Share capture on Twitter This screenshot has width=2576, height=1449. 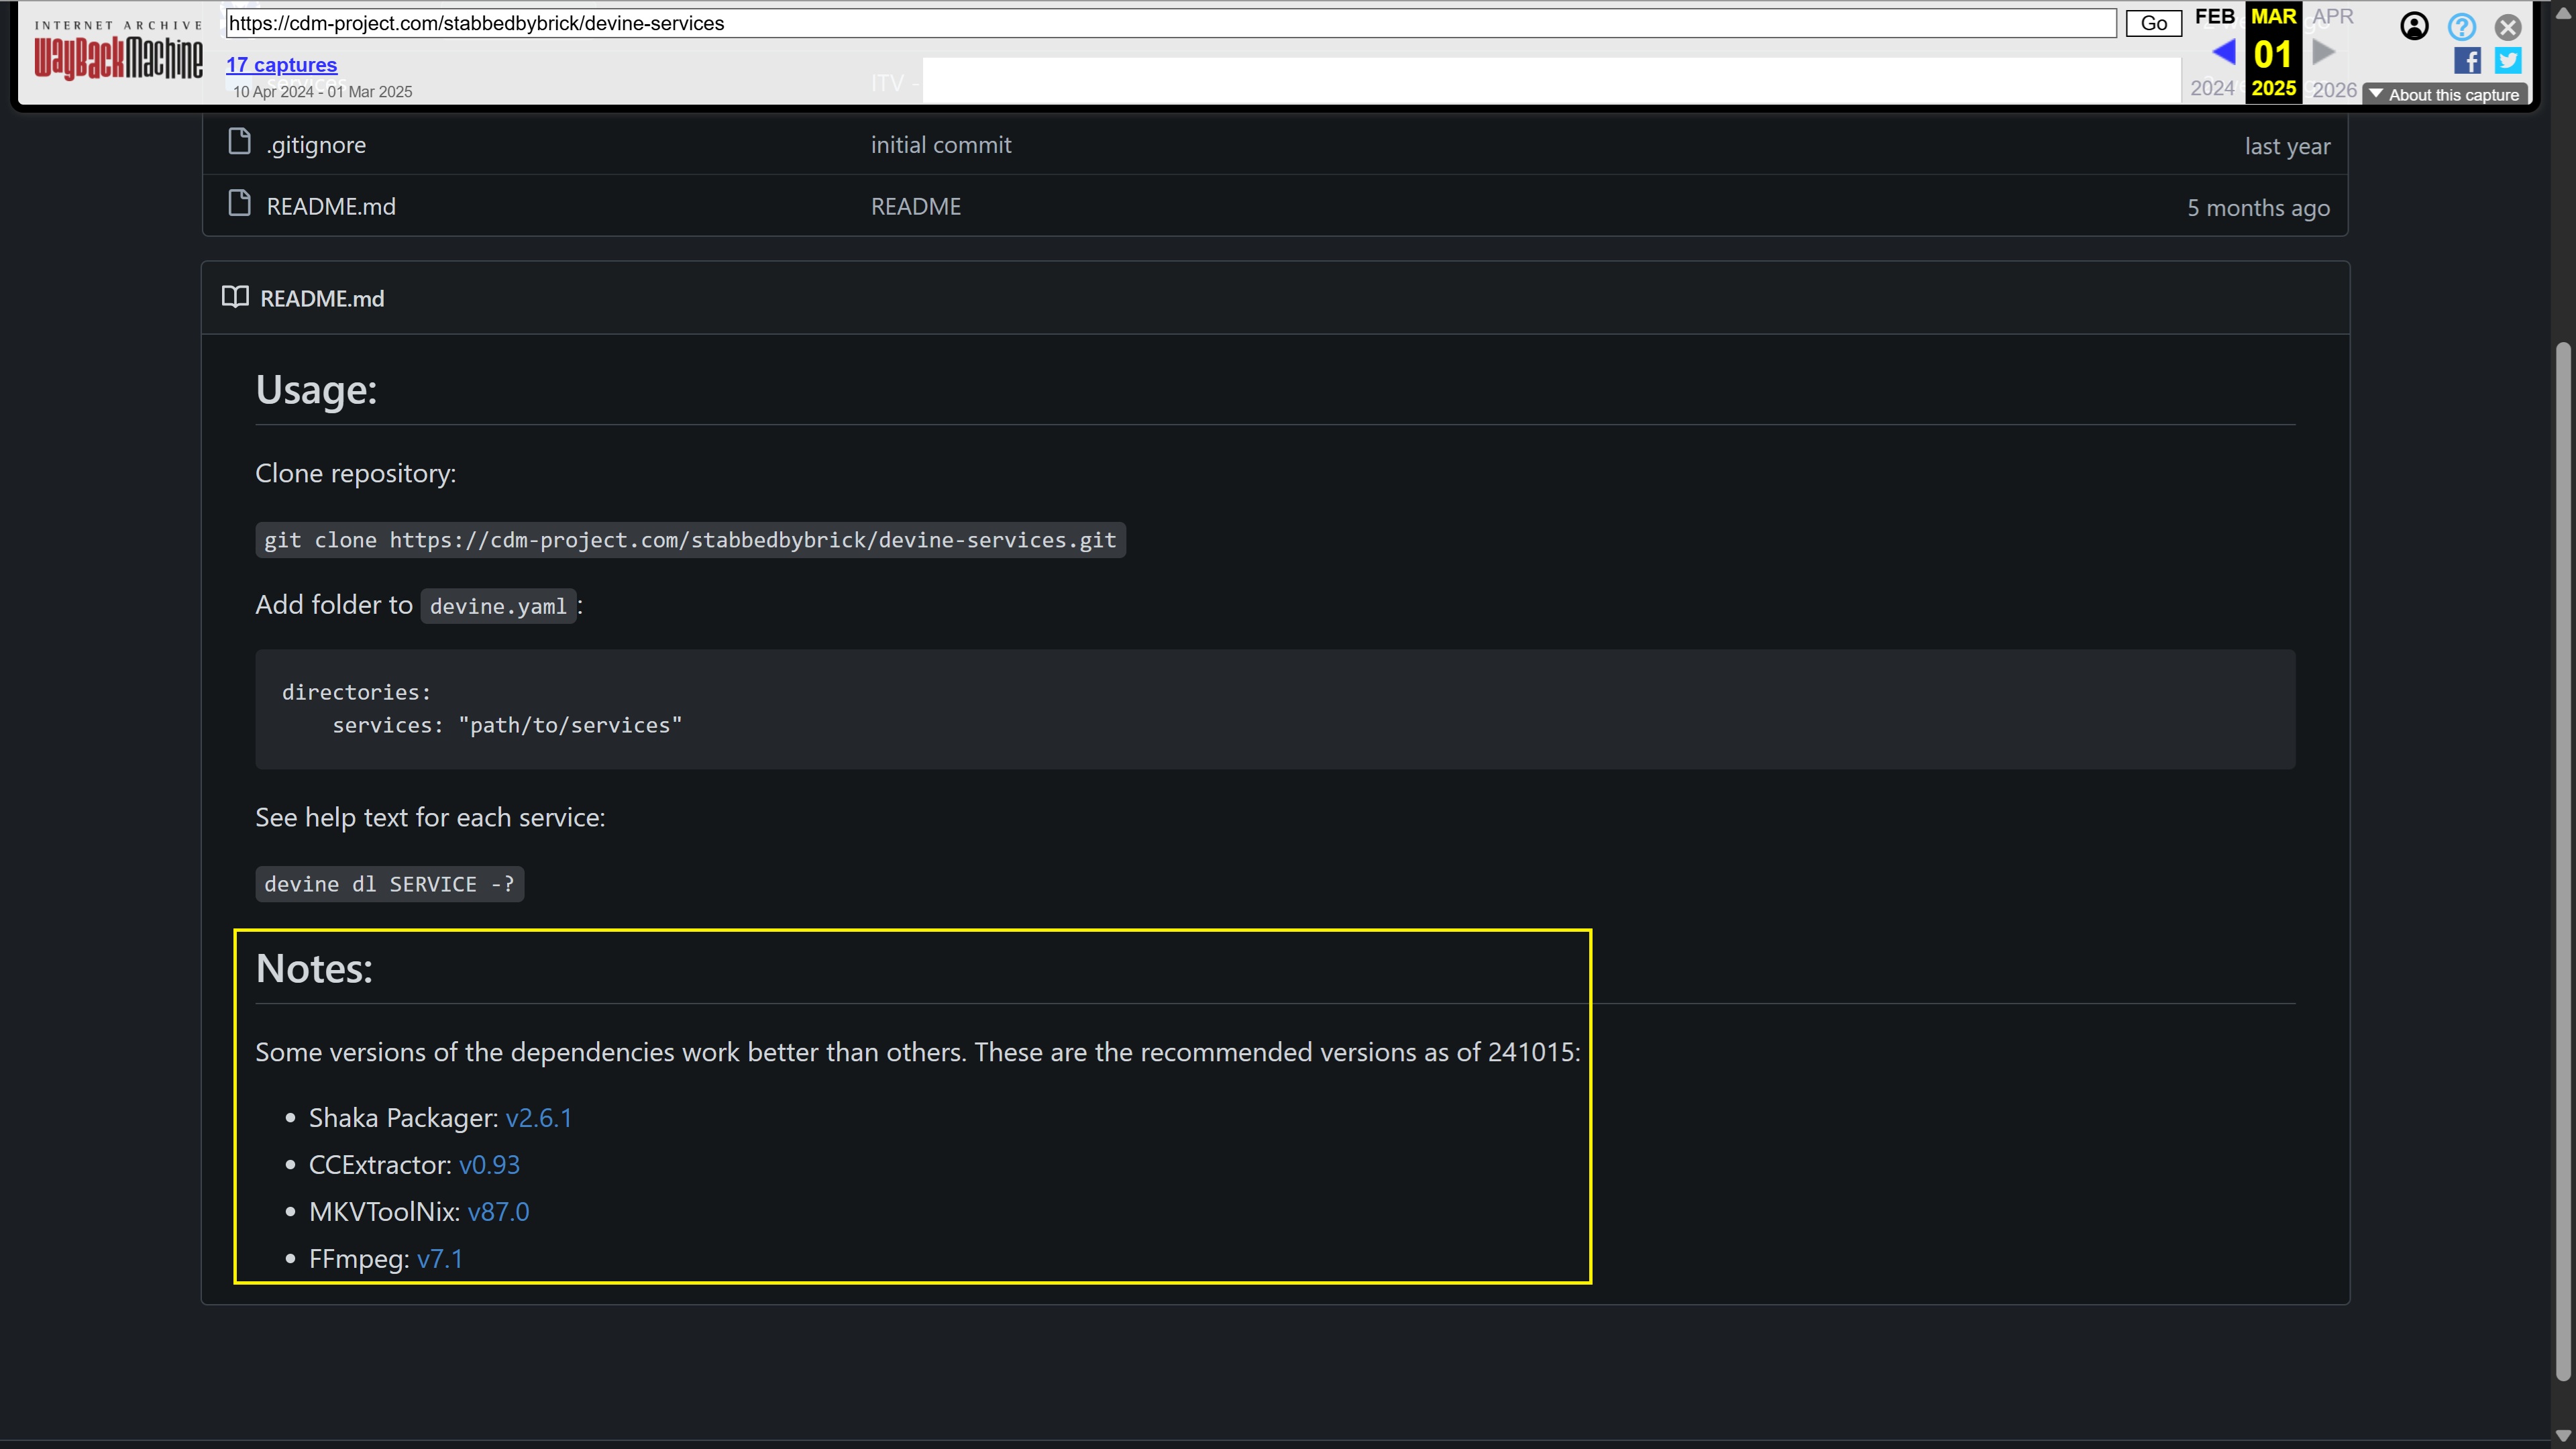2508,61
